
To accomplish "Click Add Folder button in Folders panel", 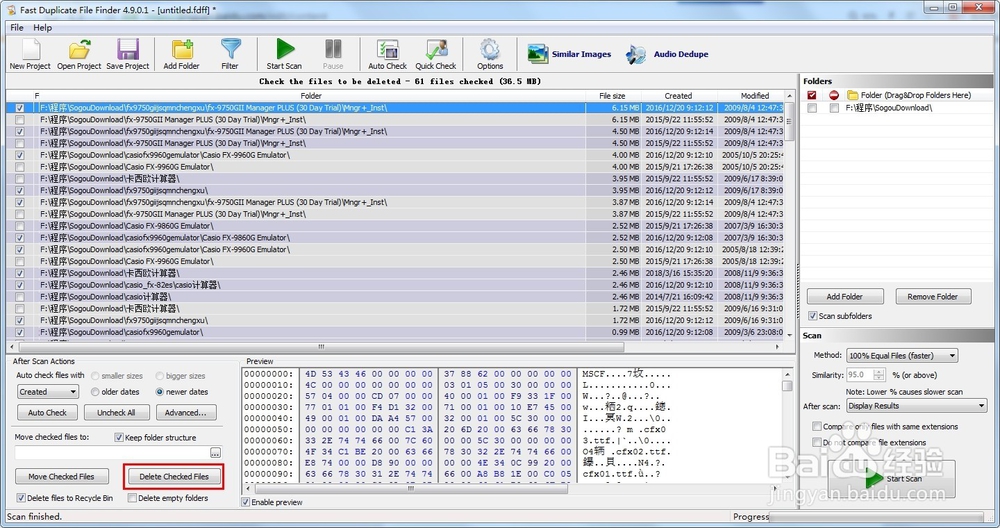I will tap(845, 297).
